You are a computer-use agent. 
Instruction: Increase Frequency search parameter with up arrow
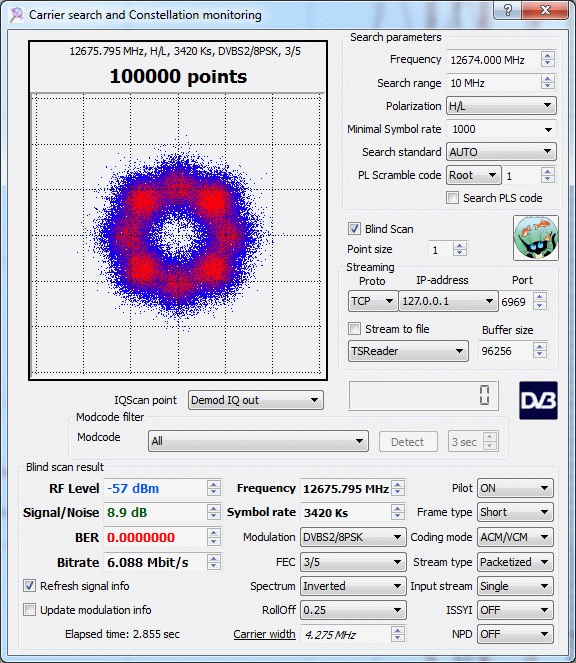(x=548, y=55)
